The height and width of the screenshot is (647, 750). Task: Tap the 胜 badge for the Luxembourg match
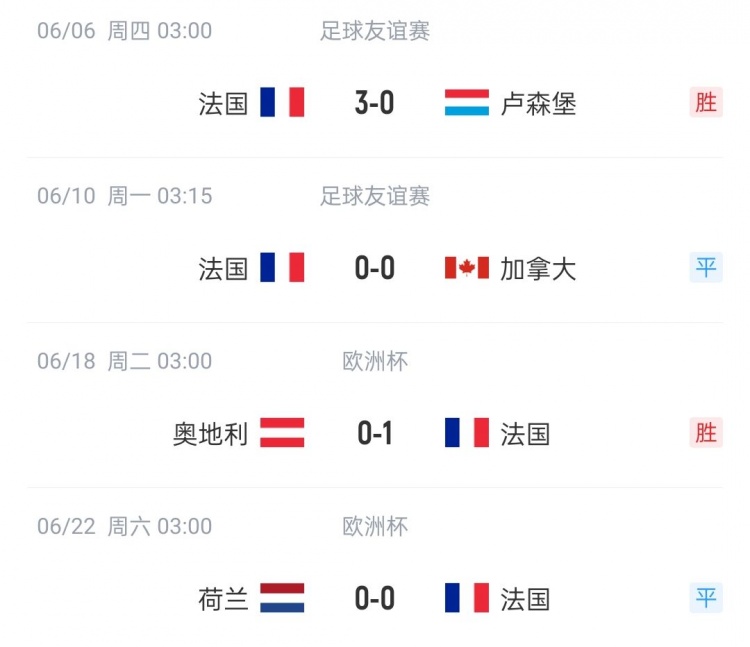coord(706,102)
